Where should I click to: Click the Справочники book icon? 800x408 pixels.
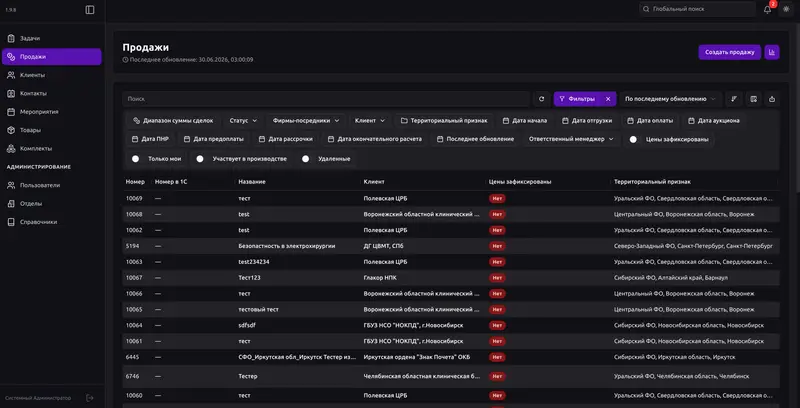pos(11,222)
